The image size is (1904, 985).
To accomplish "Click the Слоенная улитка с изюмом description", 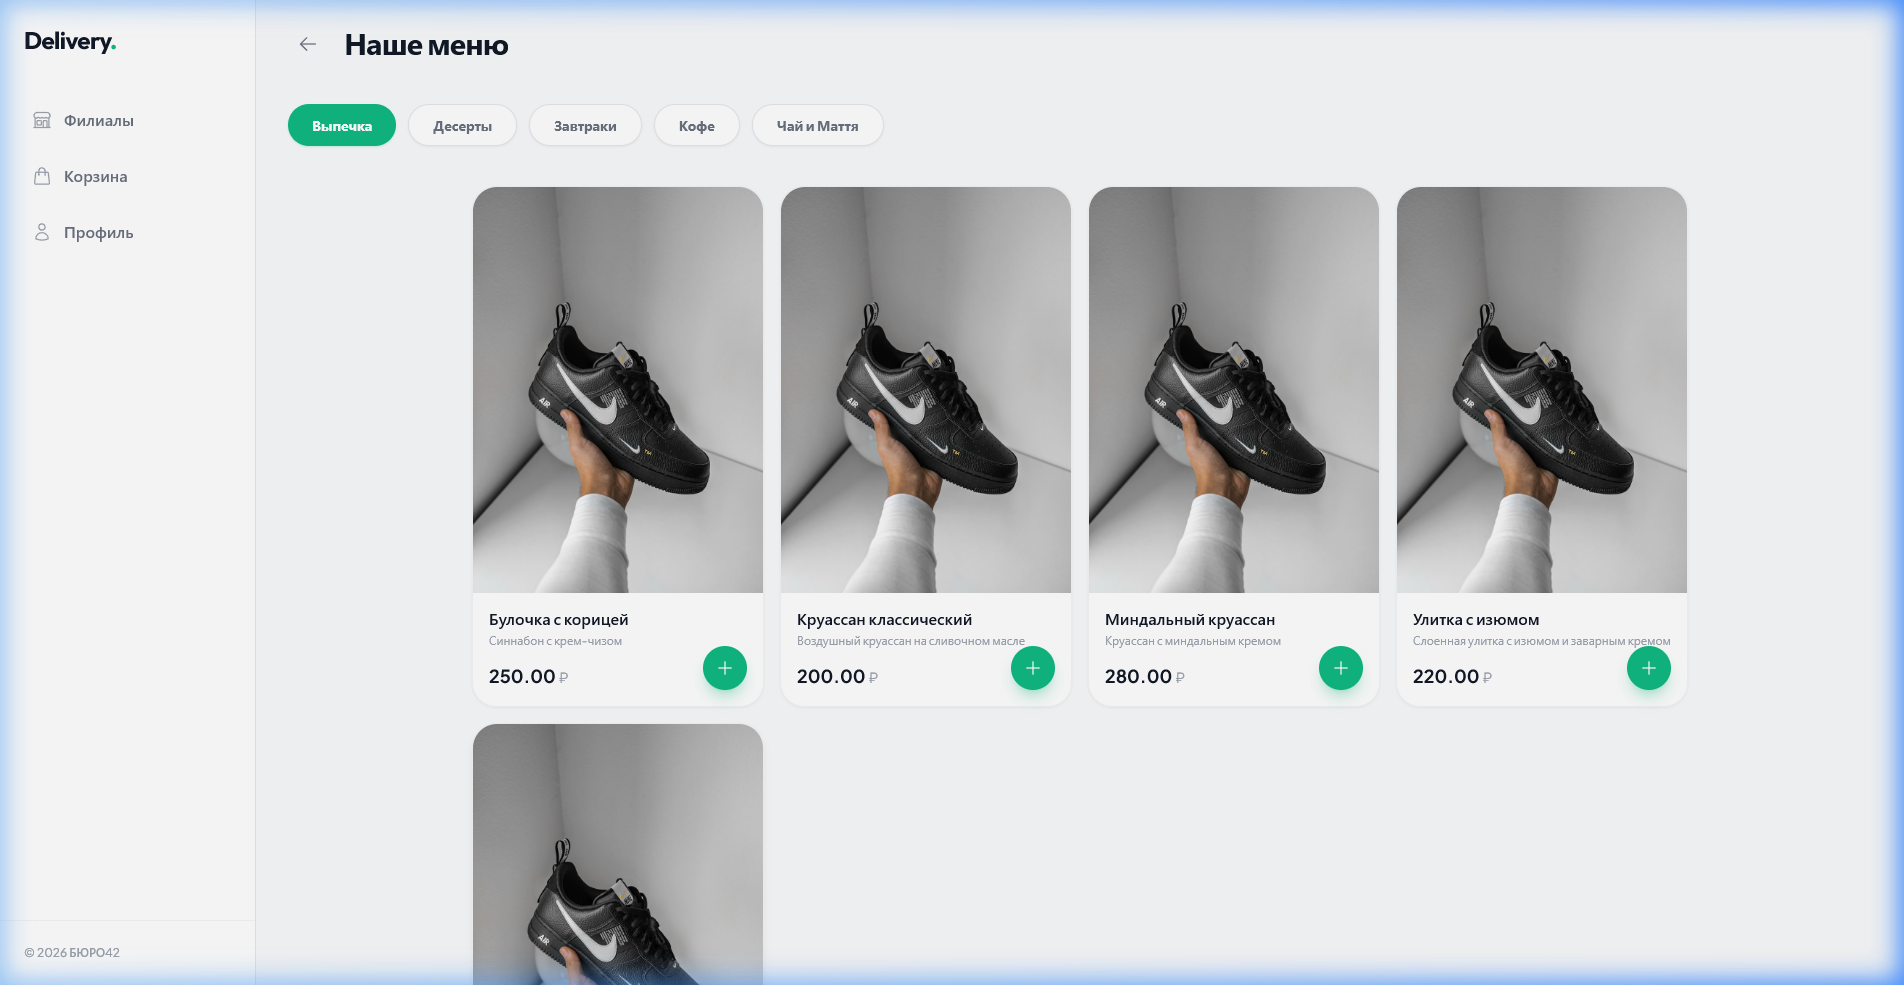I will pyautogui.click(x=1542, y=641).
